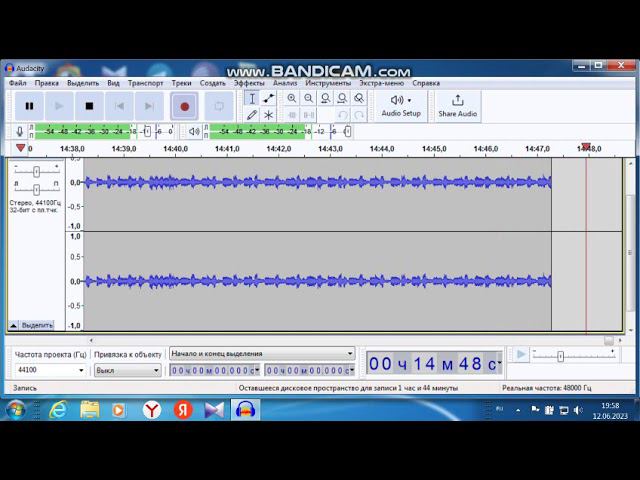Open the Справка menu

coord(426,83)
